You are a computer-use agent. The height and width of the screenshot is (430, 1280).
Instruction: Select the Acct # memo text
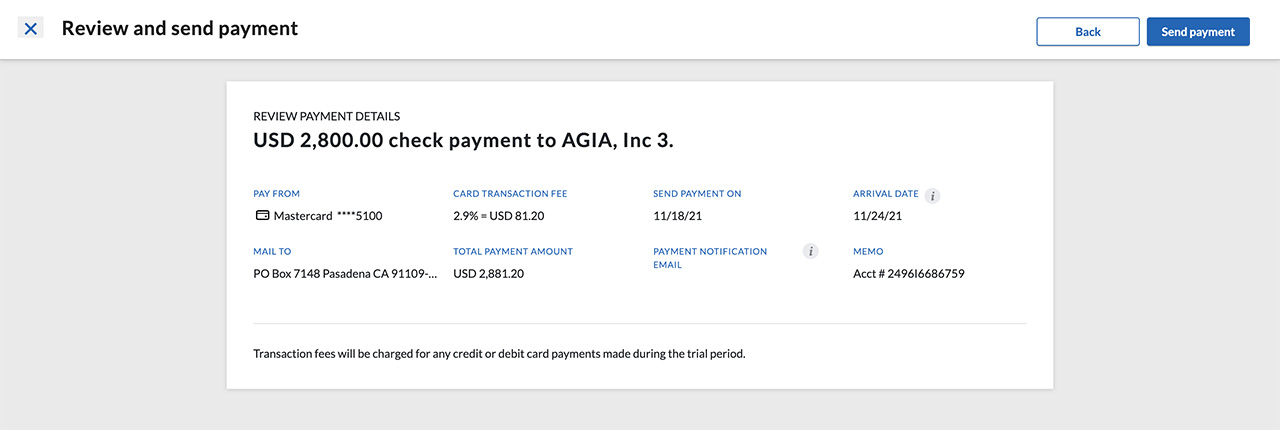click(x=908, y=273)
